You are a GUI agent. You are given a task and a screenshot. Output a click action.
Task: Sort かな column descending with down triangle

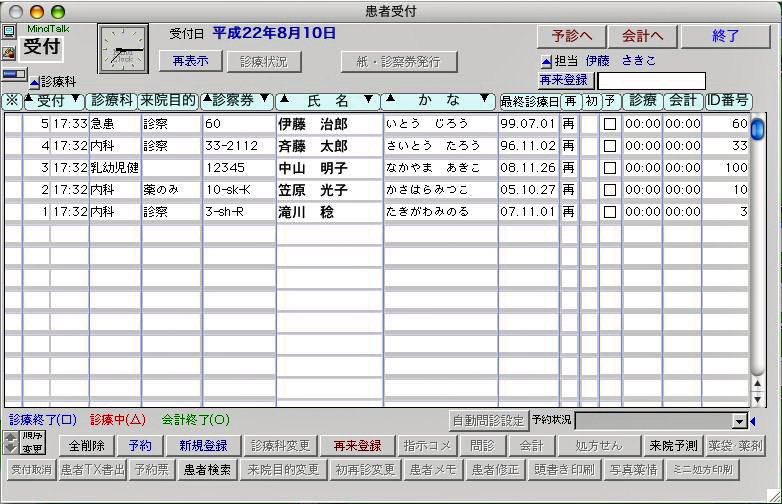click(484, 98)
